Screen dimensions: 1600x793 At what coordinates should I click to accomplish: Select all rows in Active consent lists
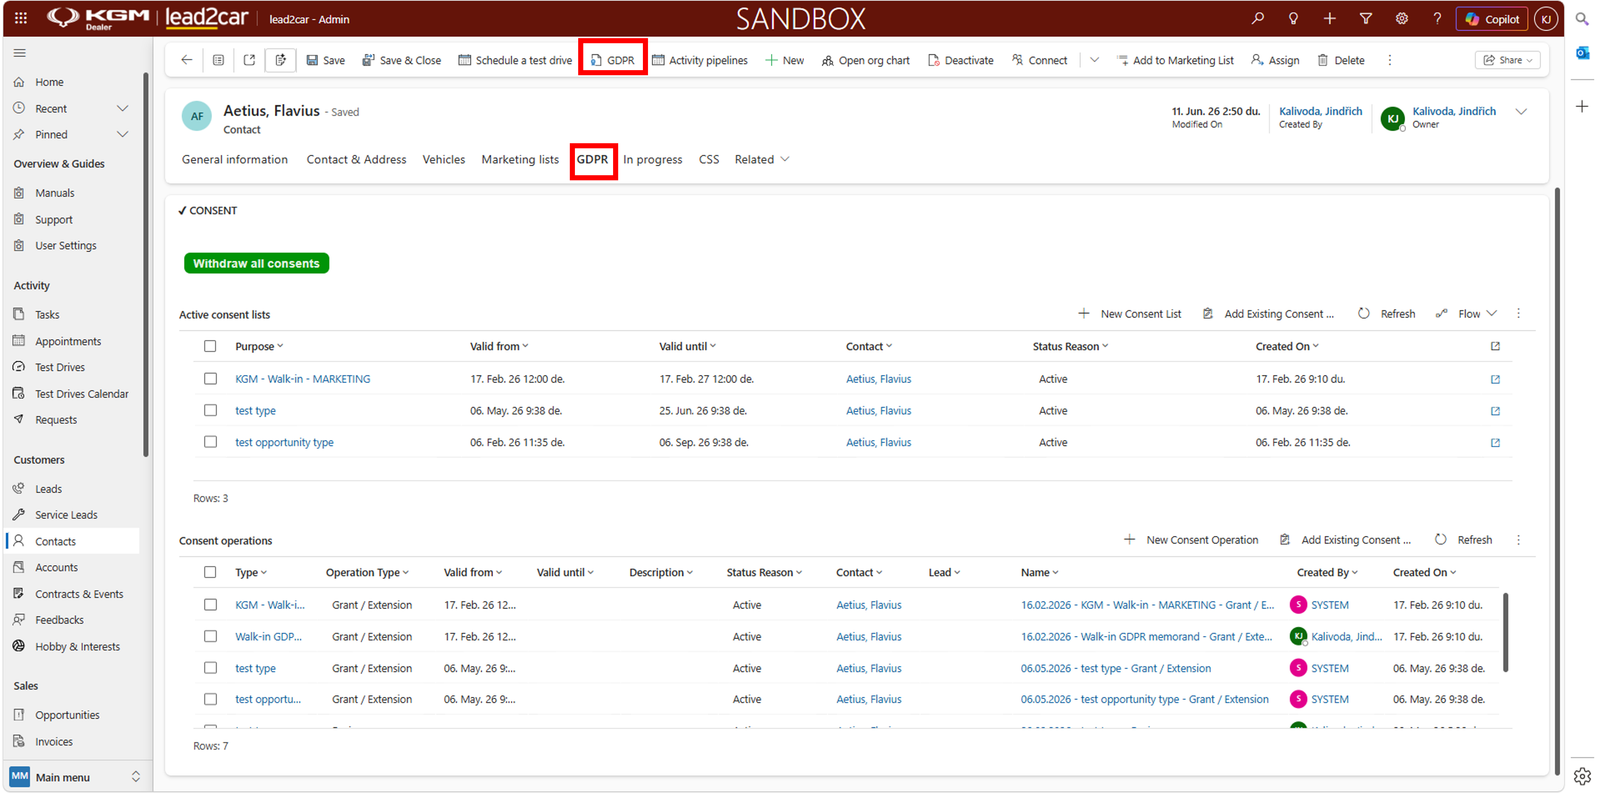pyautogui.click(x=210, y=346)
